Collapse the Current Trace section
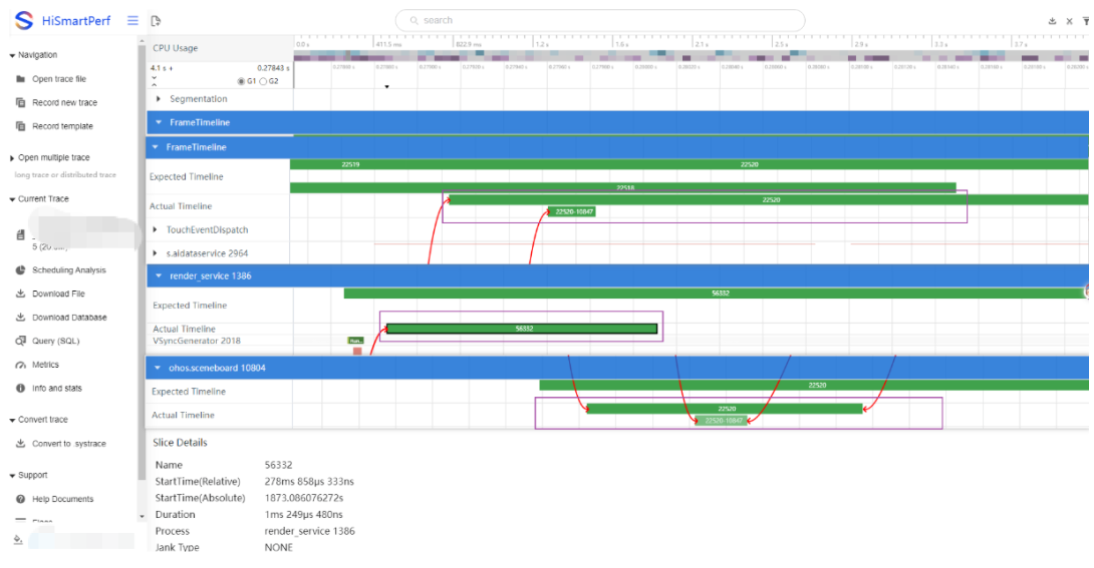This screenshot has width=1094, height=568. [12, 199]
